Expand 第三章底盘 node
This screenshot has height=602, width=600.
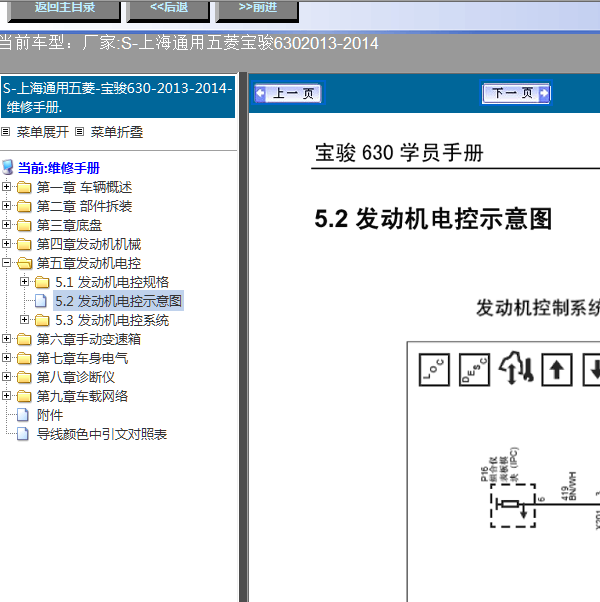point(6,225)
